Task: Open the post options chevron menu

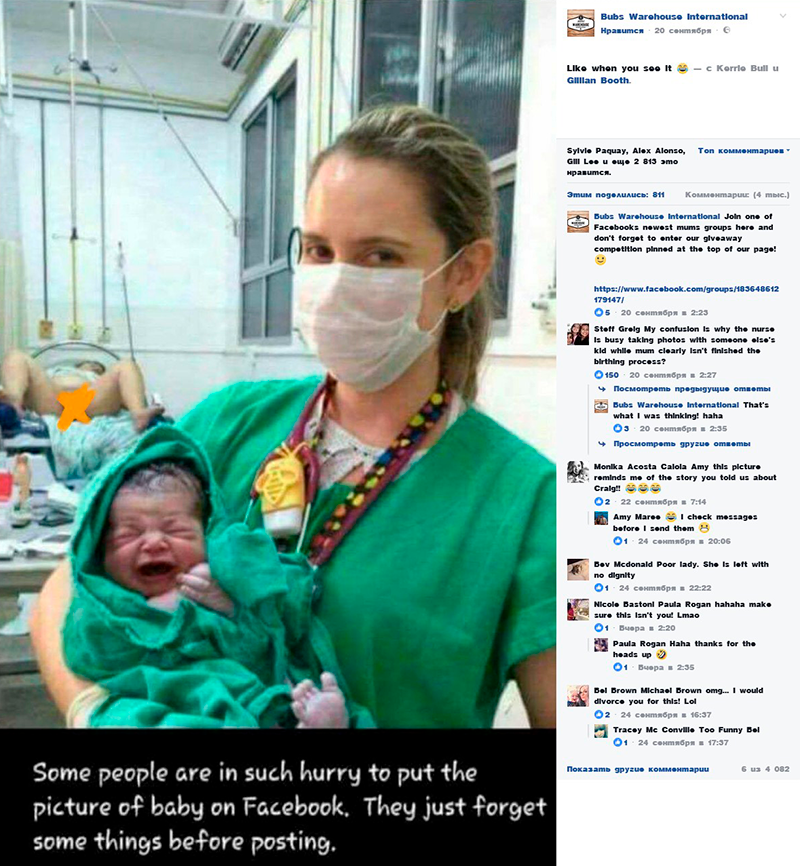Action: tap(783, 16)
